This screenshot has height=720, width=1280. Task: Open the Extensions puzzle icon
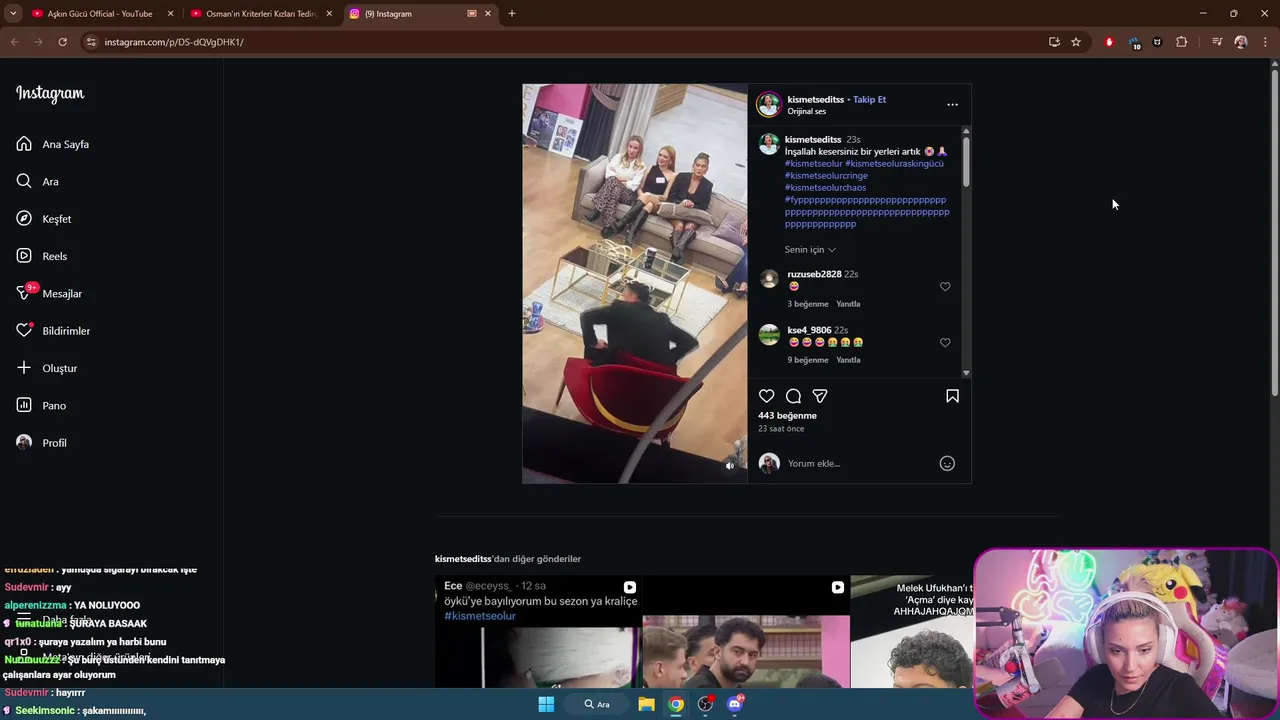tap(1181, 42)
